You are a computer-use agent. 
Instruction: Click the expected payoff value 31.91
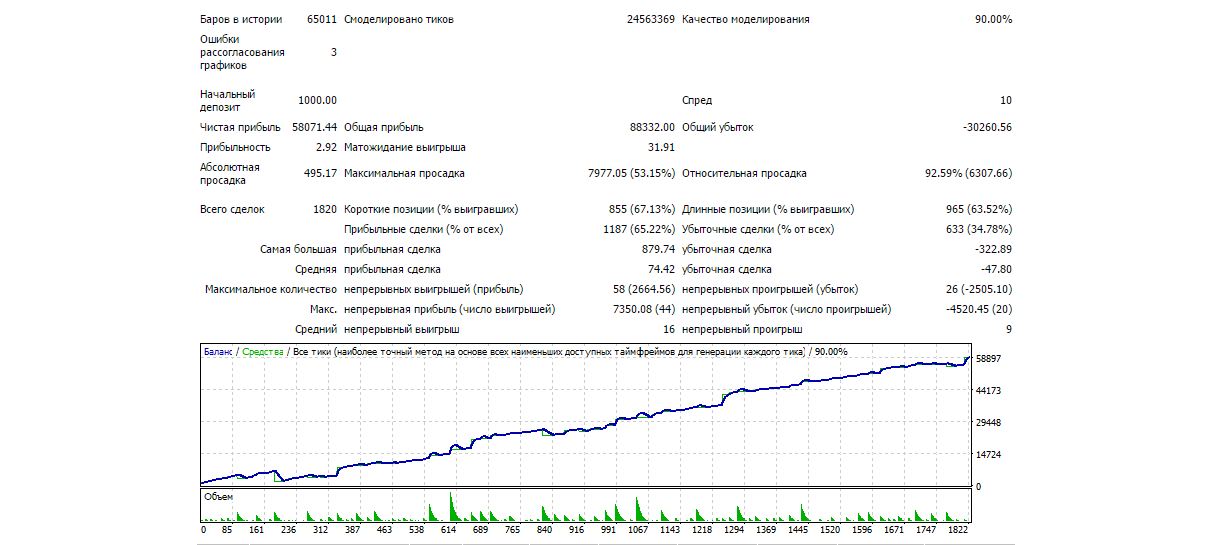[662, 147]
